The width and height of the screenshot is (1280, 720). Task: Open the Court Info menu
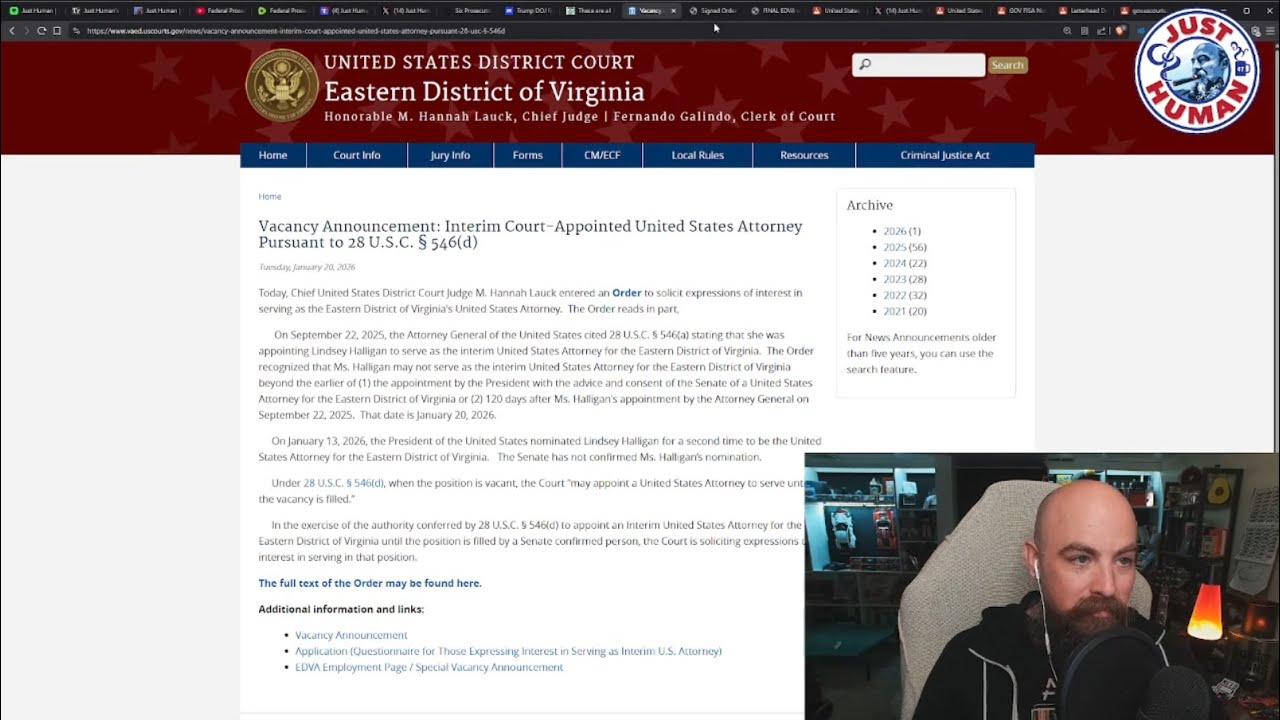tap(357, 155)
